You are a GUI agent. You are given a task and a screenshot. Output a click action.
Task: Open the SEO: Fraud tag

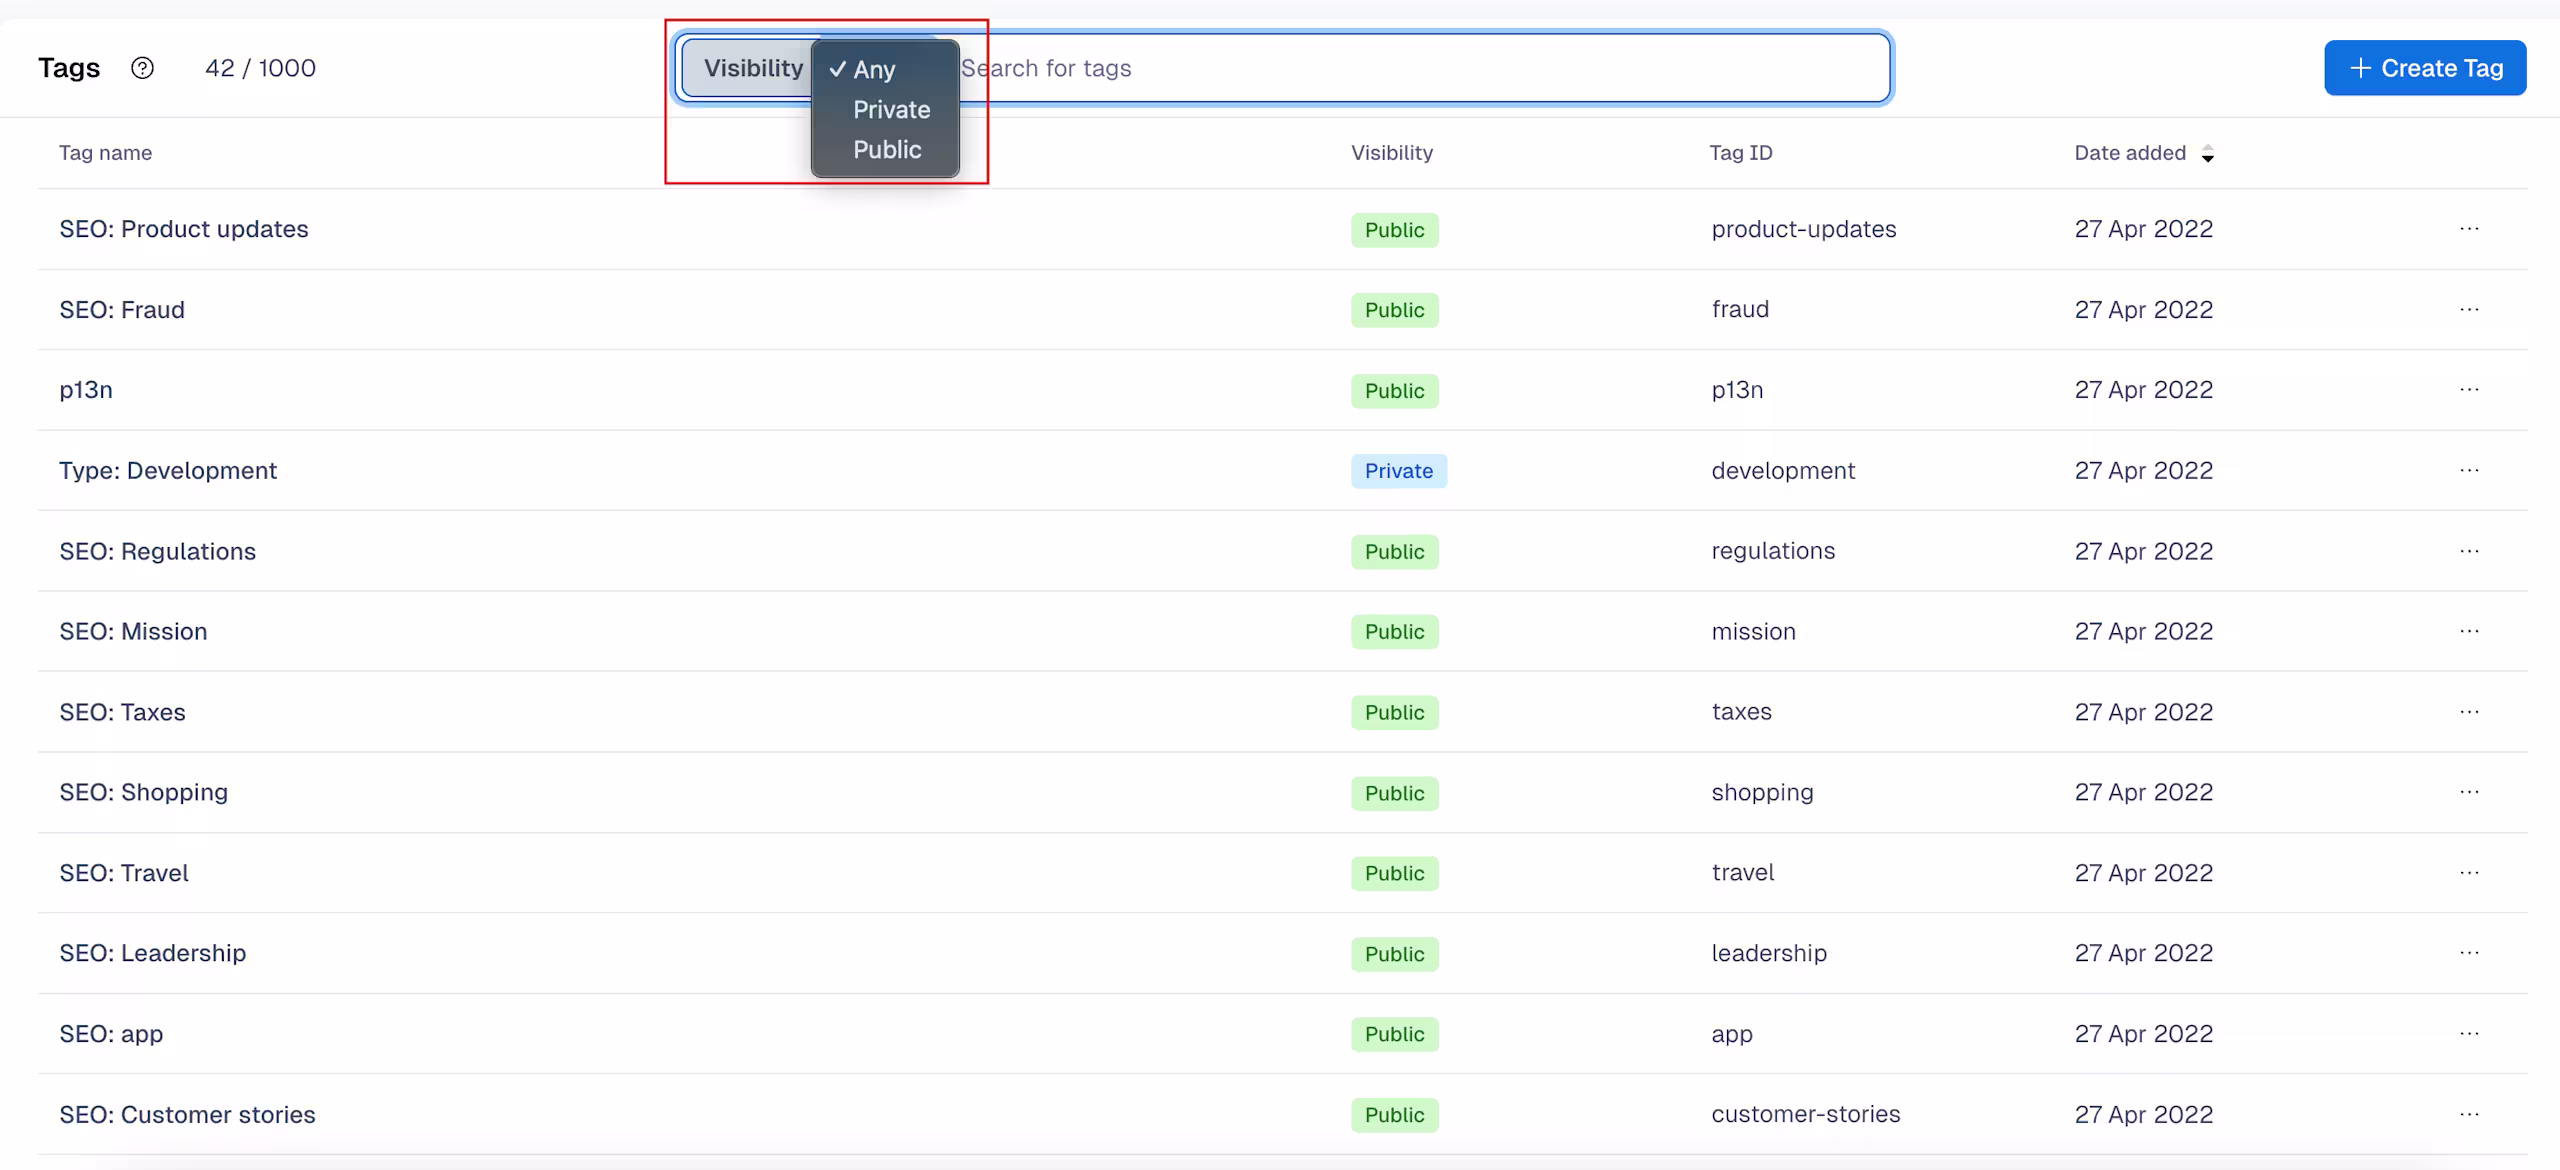(122, 310)
